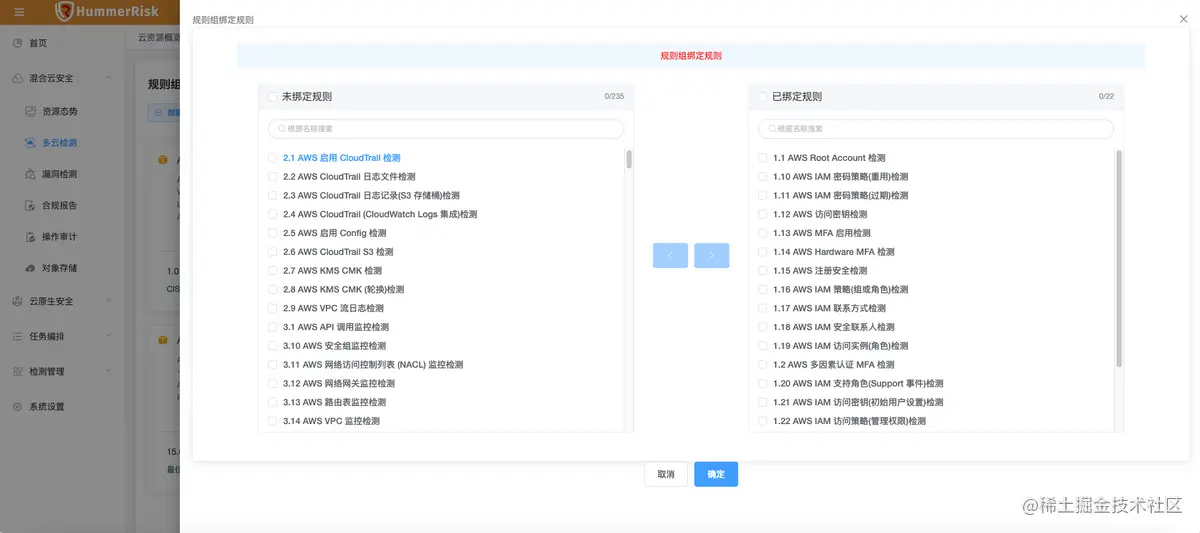
Task: Check 1.2 AWS 多因素认证 MFA 检测
Action: click(762, 365)
